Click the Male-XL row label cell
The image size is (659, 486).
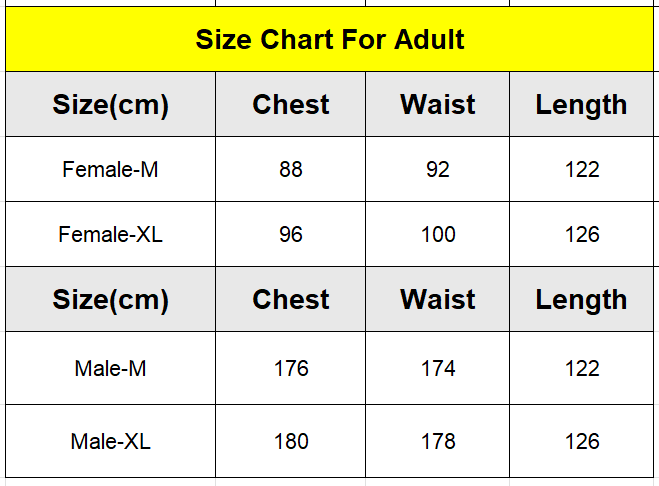click(111, 441)
